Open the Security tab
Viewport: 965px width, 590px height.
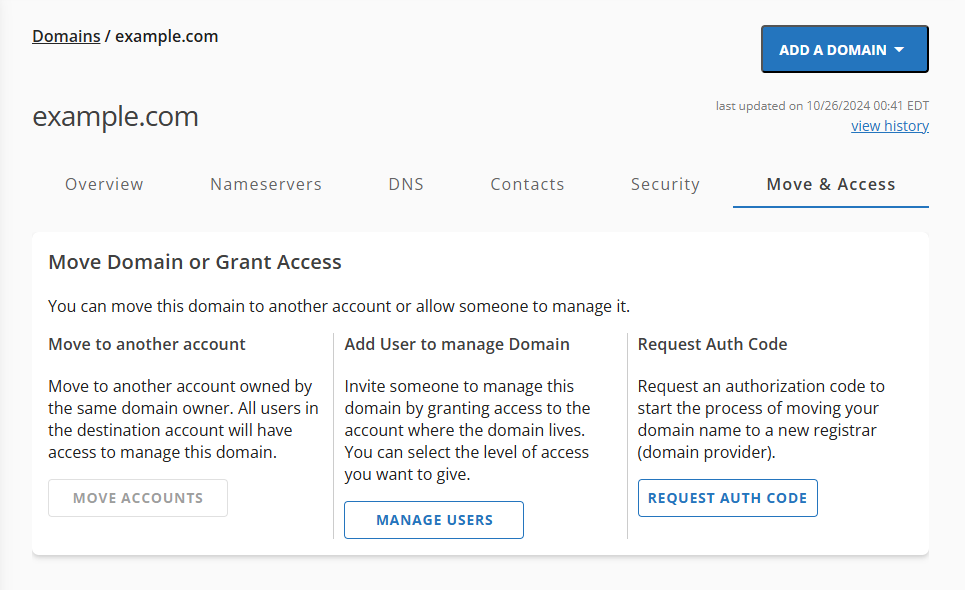(x=665, y=184)
